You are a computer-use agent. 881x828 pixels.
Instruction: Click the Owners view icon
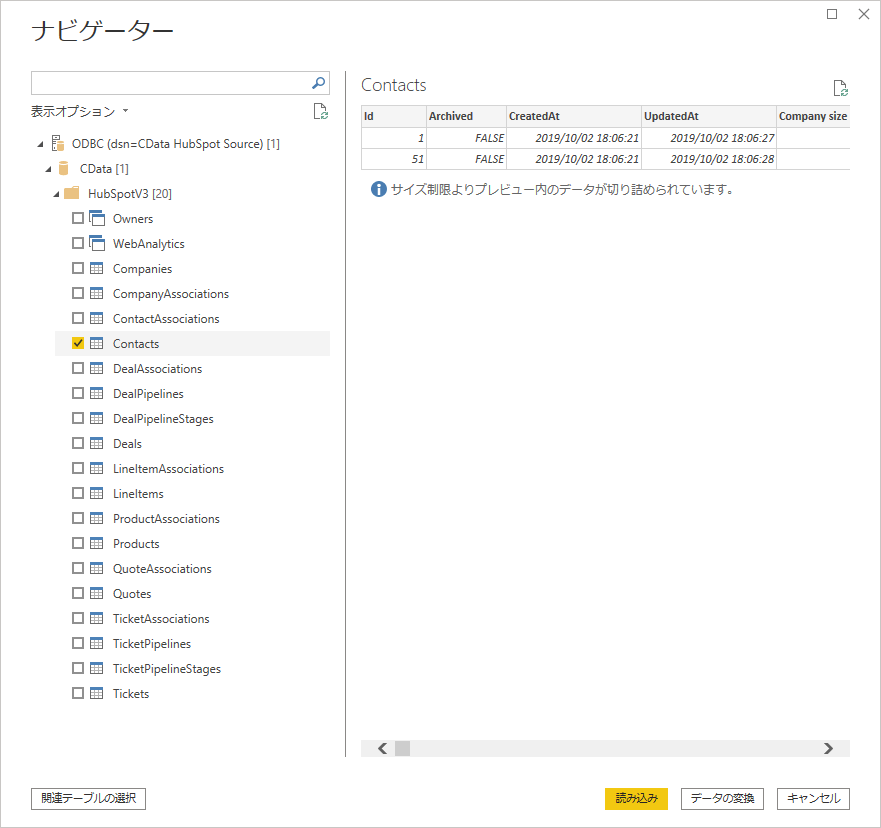point(97,219)
